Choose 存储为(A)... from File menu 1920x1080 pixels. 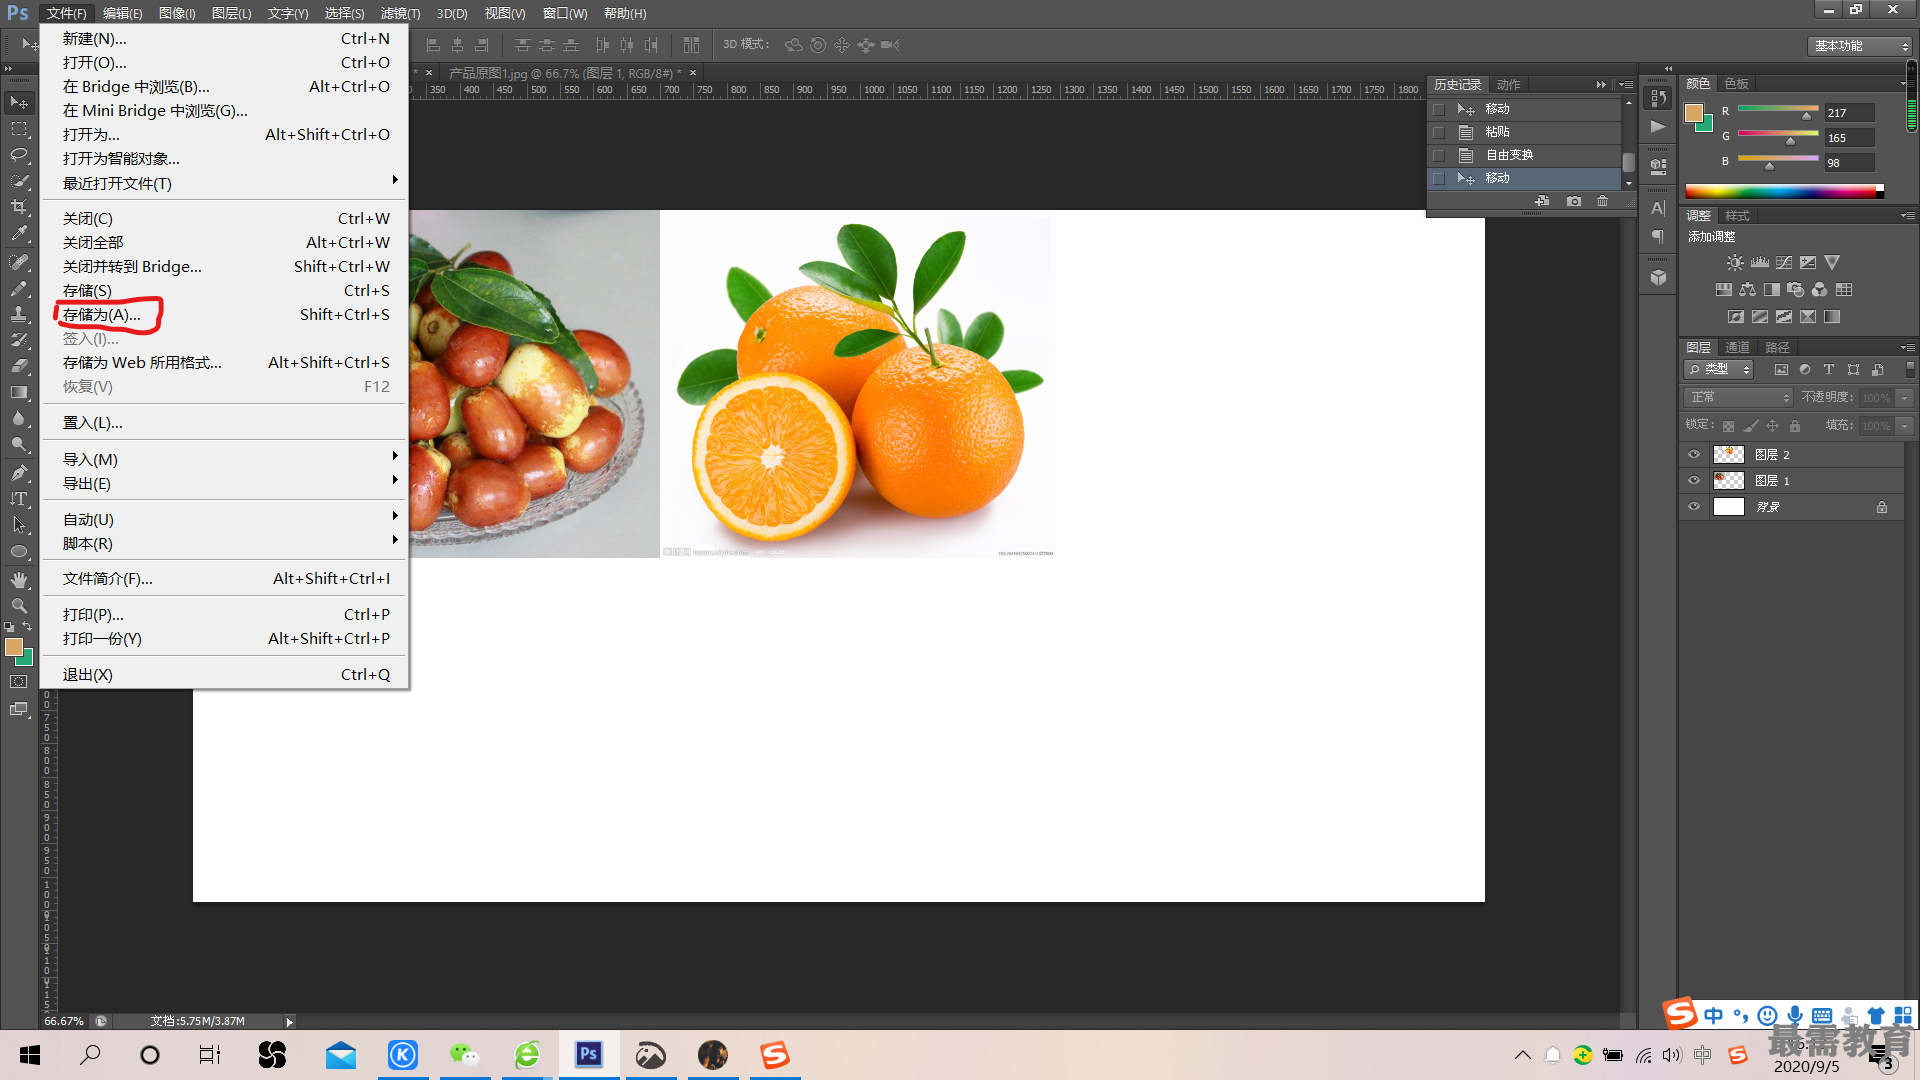tap(224, 314)
